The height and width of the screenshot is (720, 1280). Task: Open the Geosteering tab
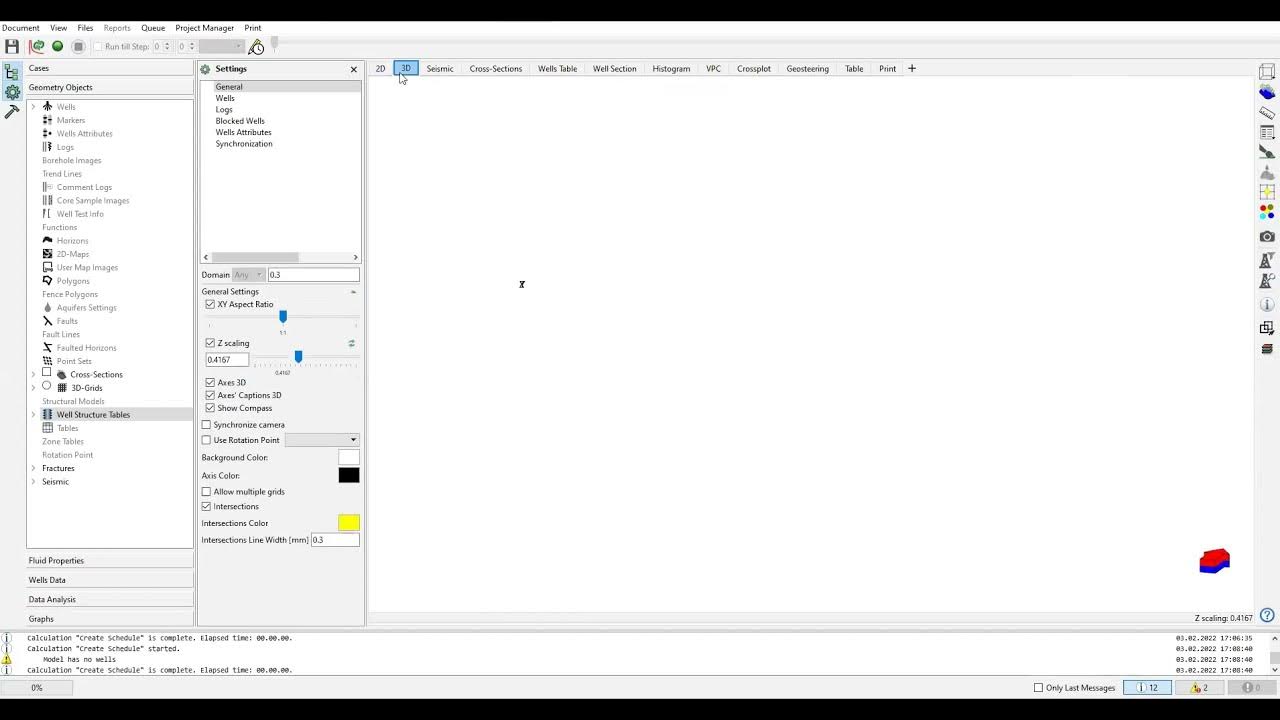coord(807,69)
